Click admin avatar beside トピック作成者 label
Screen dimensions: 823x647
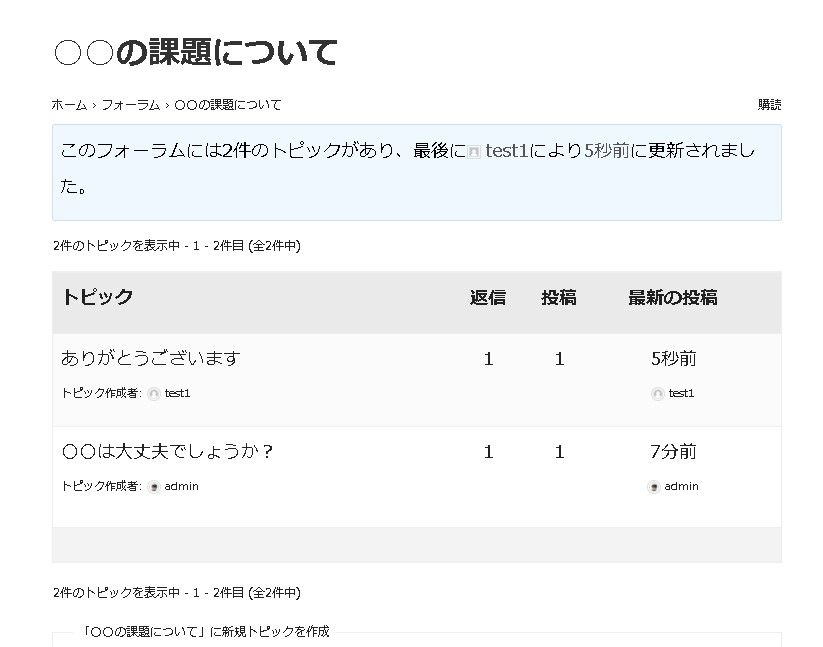coord(154,487)
